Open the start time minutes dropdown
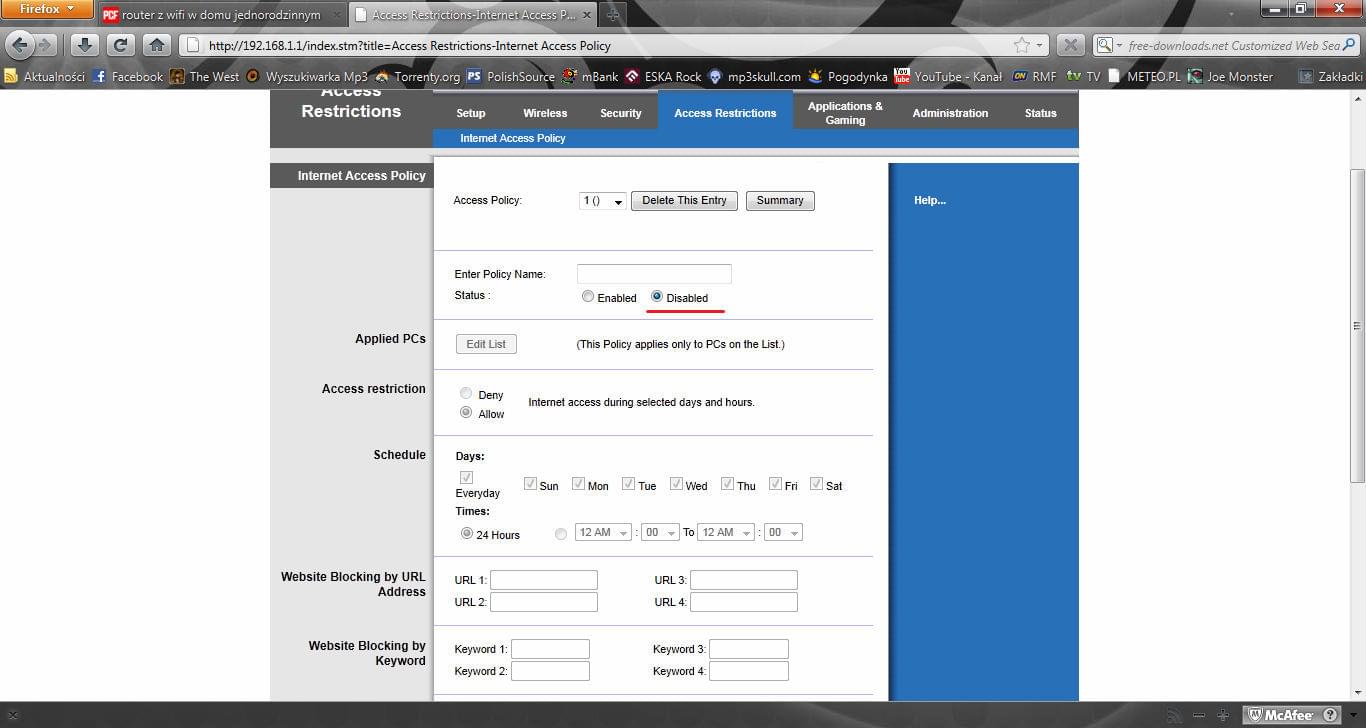The height and width of the screenshot is (728, 1366). click(x=660, y=533)
